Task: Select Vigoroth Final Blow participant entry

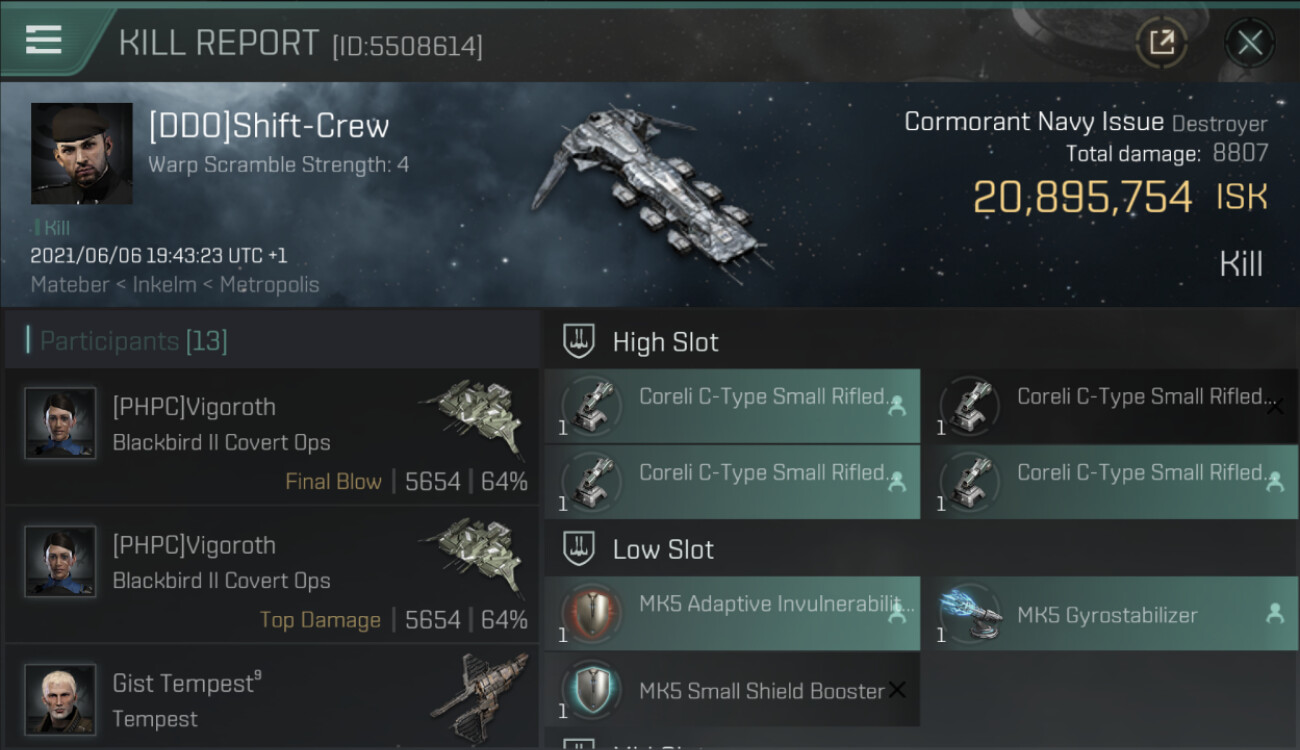Action: point(272,437)
